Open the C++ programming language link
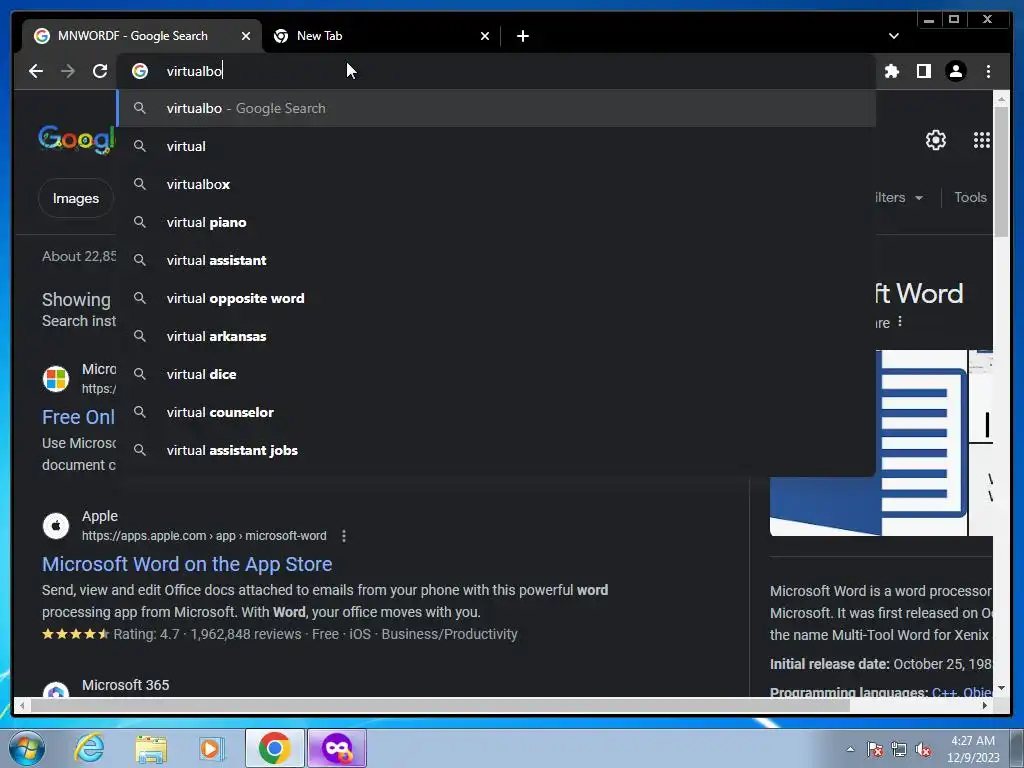The height and width of the screenshot is (768, 1024). tap(943, 692)
